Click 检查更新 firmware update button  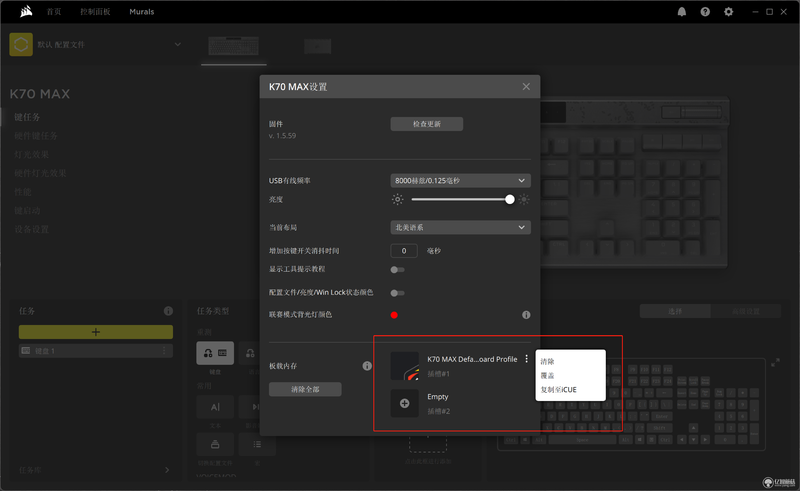tap(427, 124)
